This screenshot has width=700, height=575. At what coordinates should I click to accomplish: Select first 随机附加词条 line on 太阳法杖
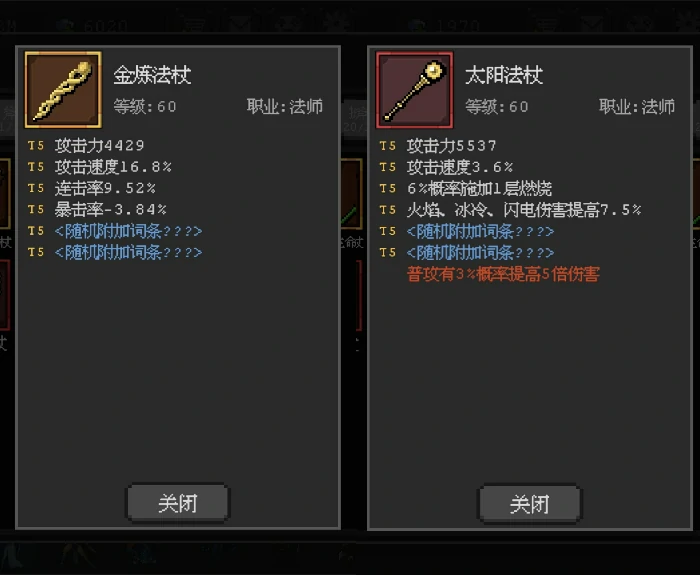(480, 231)
